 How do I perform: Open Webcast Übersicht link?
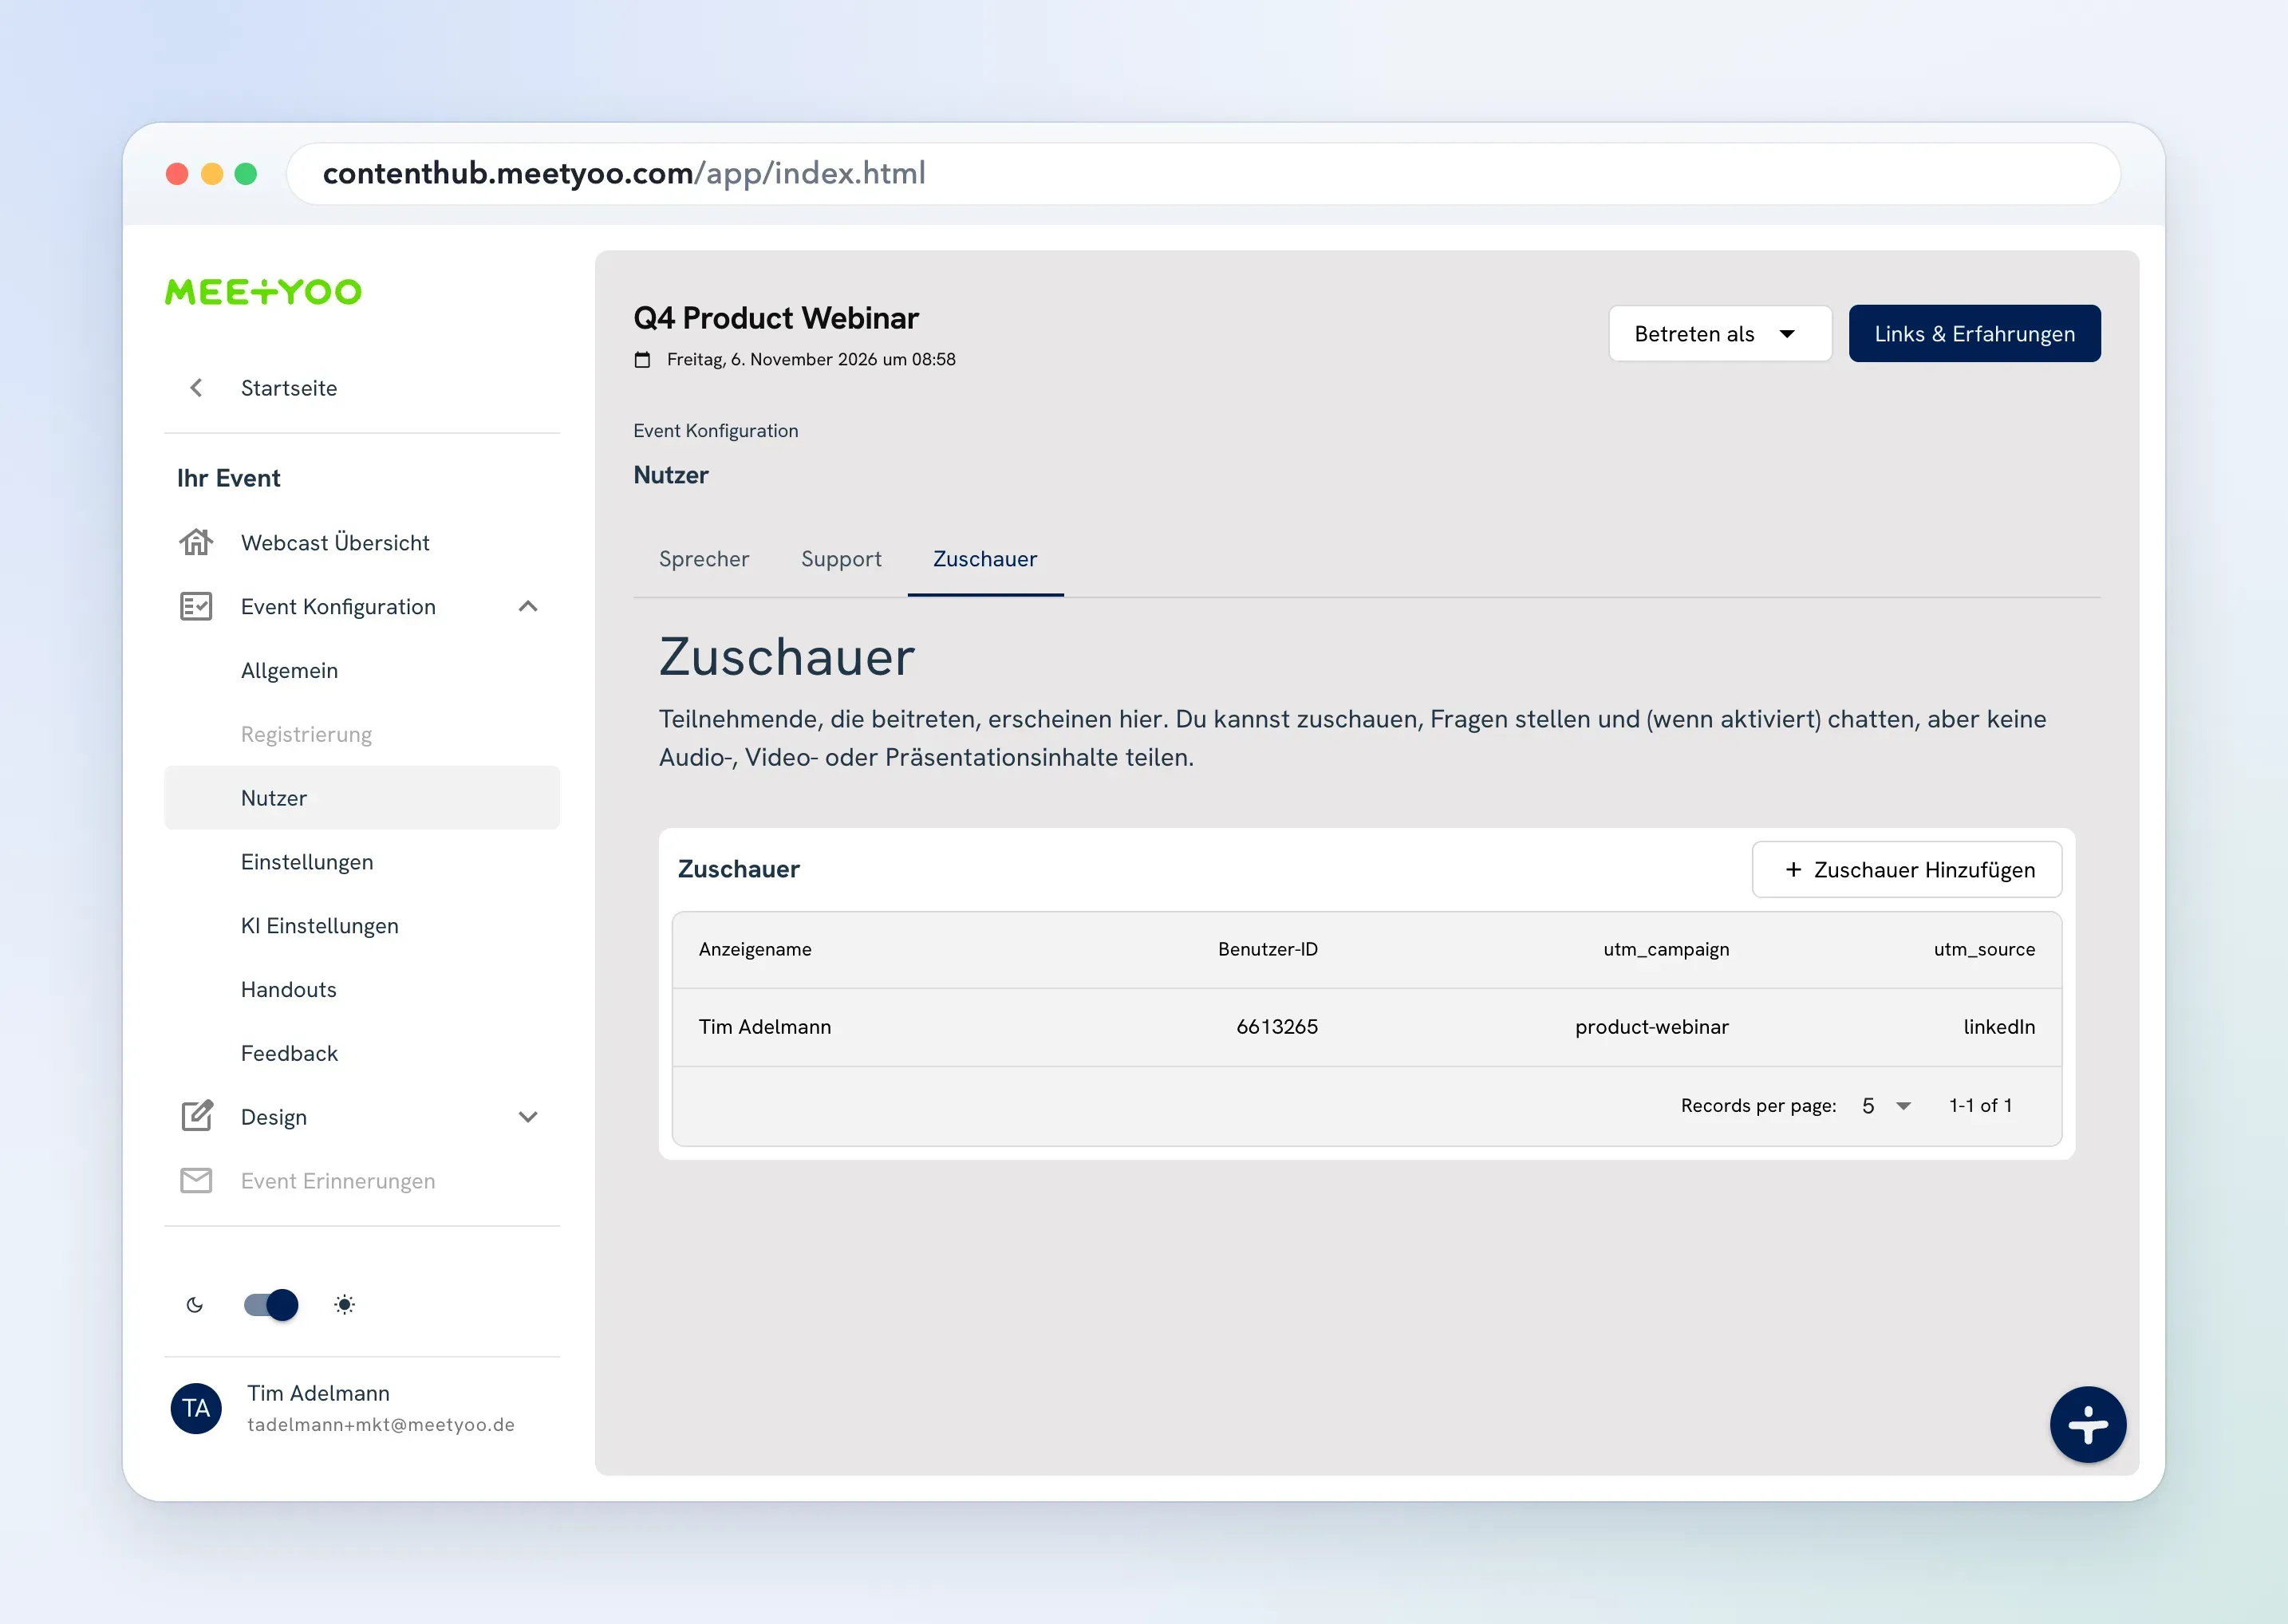click(x=335, y=542)
